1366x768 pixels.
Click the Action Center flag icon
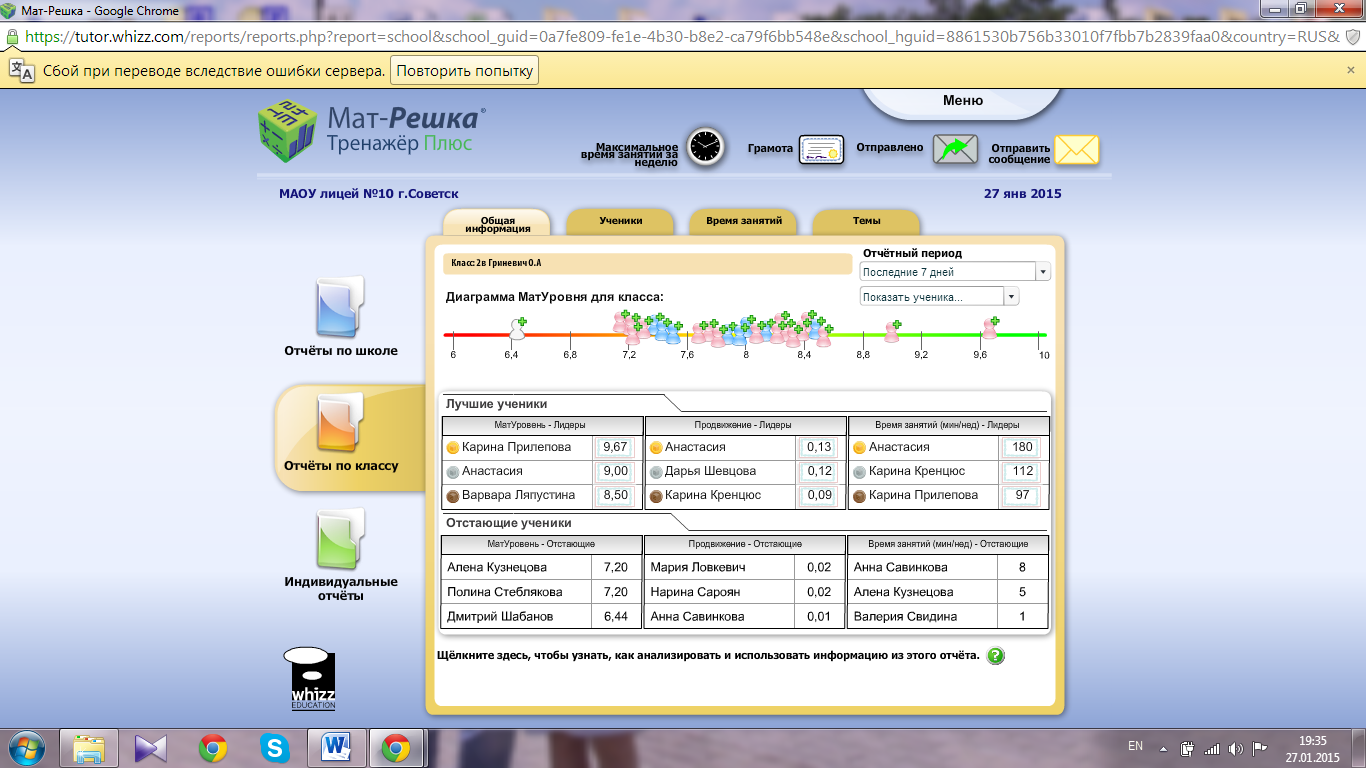(1260, 748)
